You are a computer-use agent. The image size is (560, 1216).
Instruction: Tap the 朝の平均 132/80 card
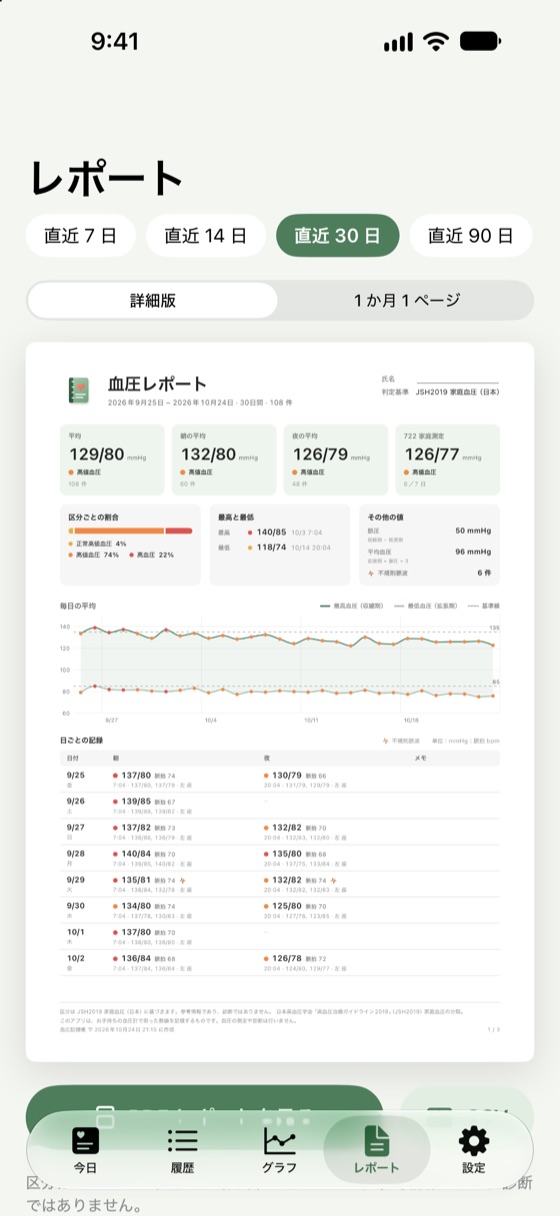point(224,459)
